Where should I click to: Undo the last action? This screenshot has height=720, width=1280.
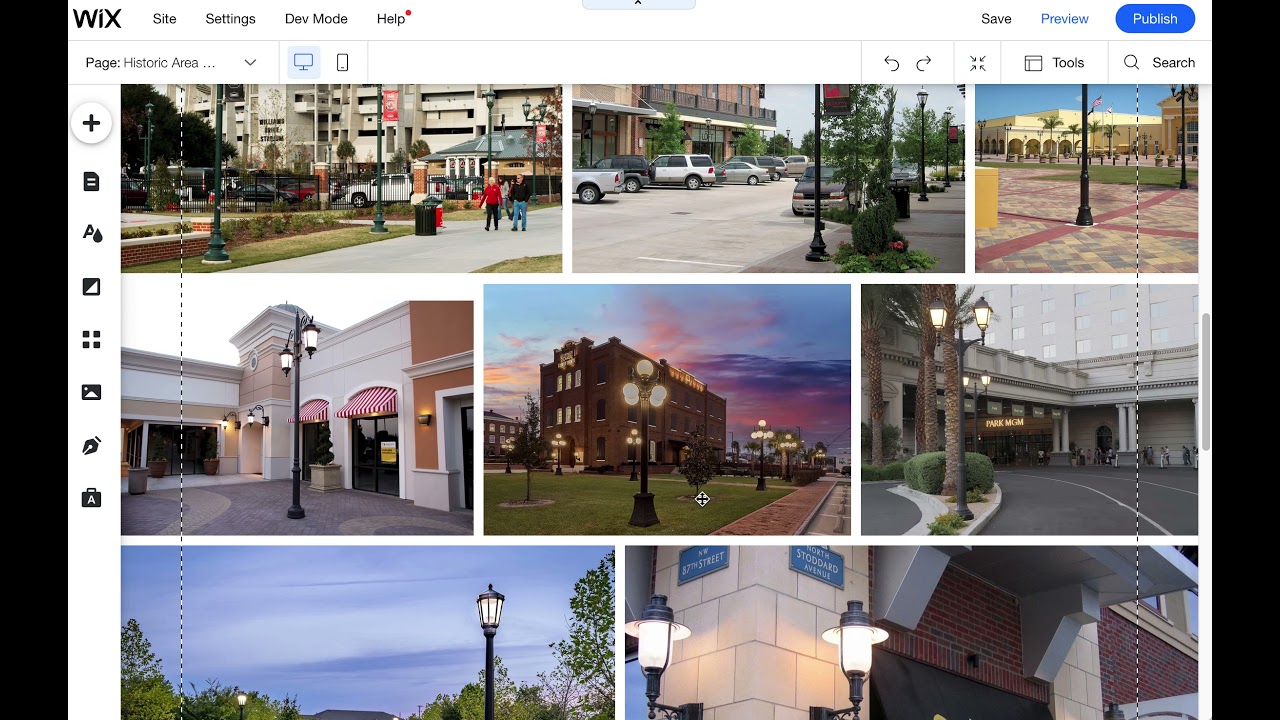[891, 63]
